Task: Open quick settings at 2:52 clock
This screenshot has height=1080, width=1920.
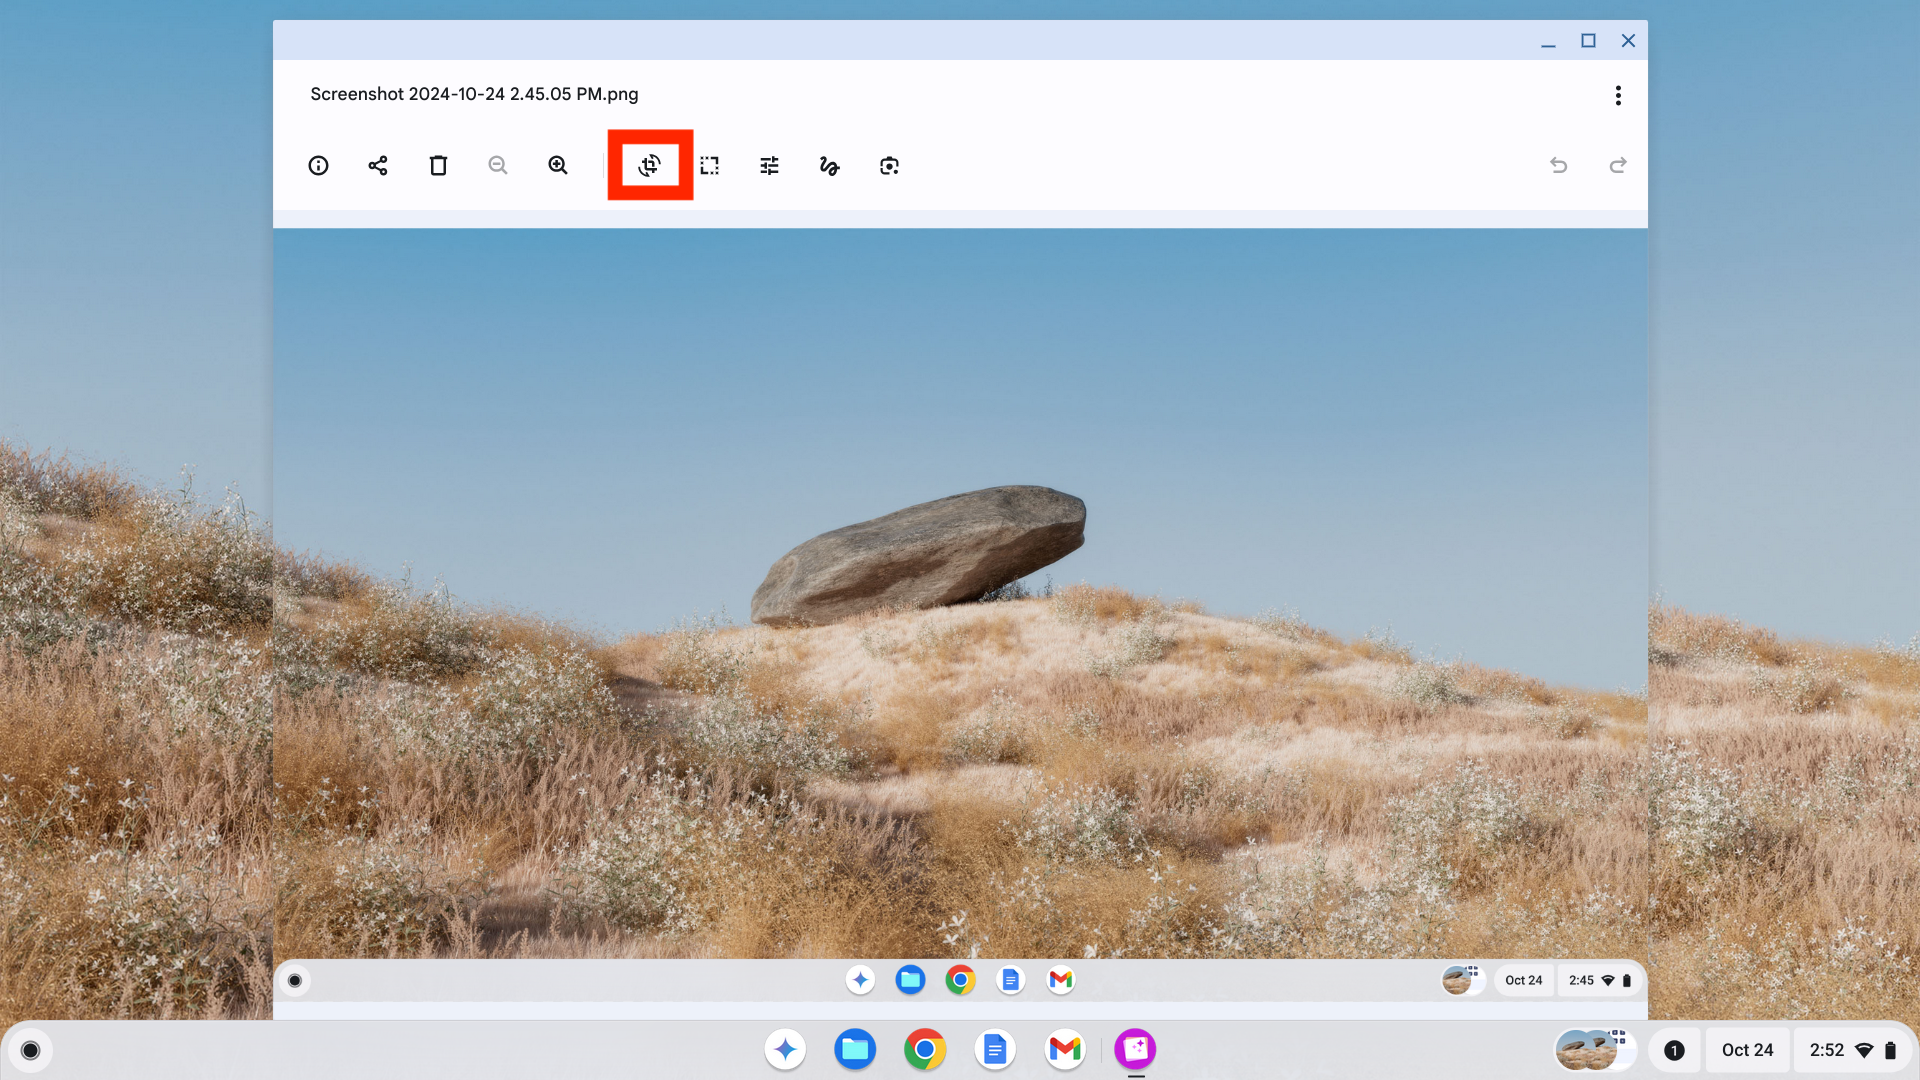Action: click(x=1852, y=1050)
